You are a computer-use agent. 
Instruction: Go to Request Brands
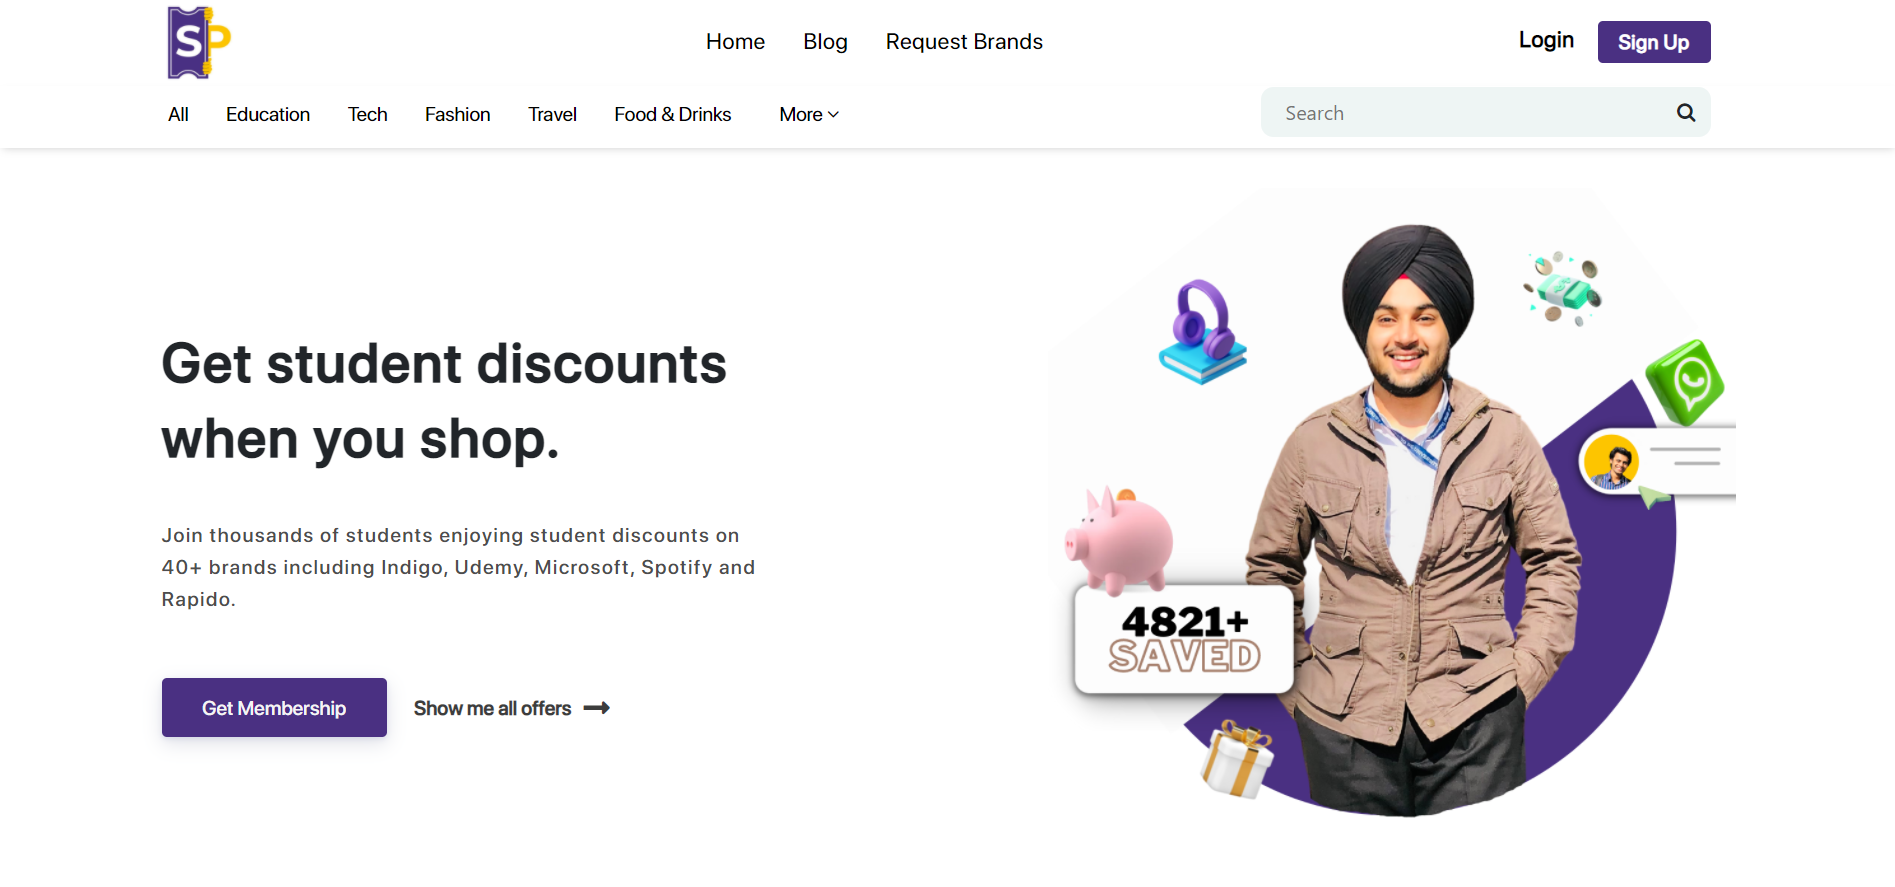click(x=964, y=42)
